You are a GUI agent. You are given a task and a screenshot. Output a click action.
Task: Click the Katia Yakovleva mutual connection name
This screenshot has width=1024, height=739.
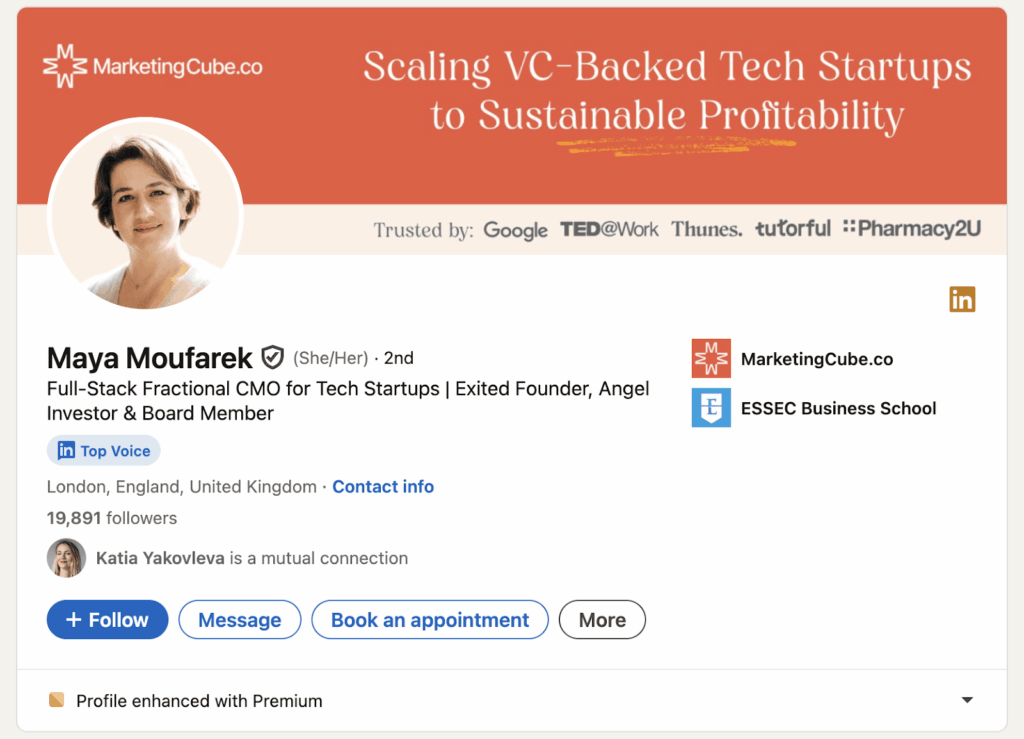coord(160,558)
